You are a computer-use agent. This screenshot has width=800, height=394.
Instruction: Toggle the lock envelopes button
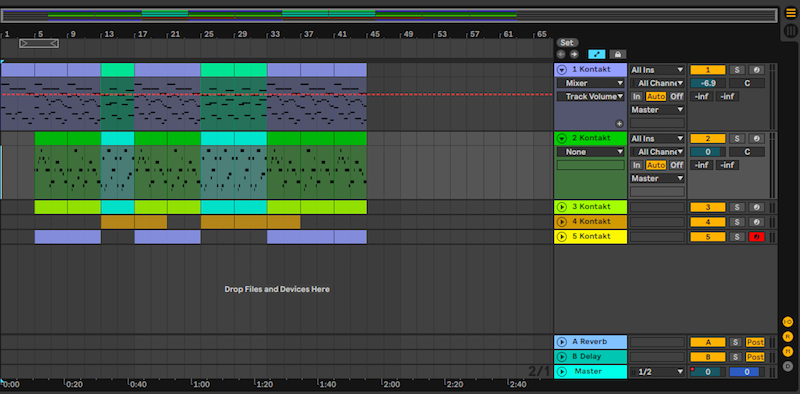(x=617, y=54)
